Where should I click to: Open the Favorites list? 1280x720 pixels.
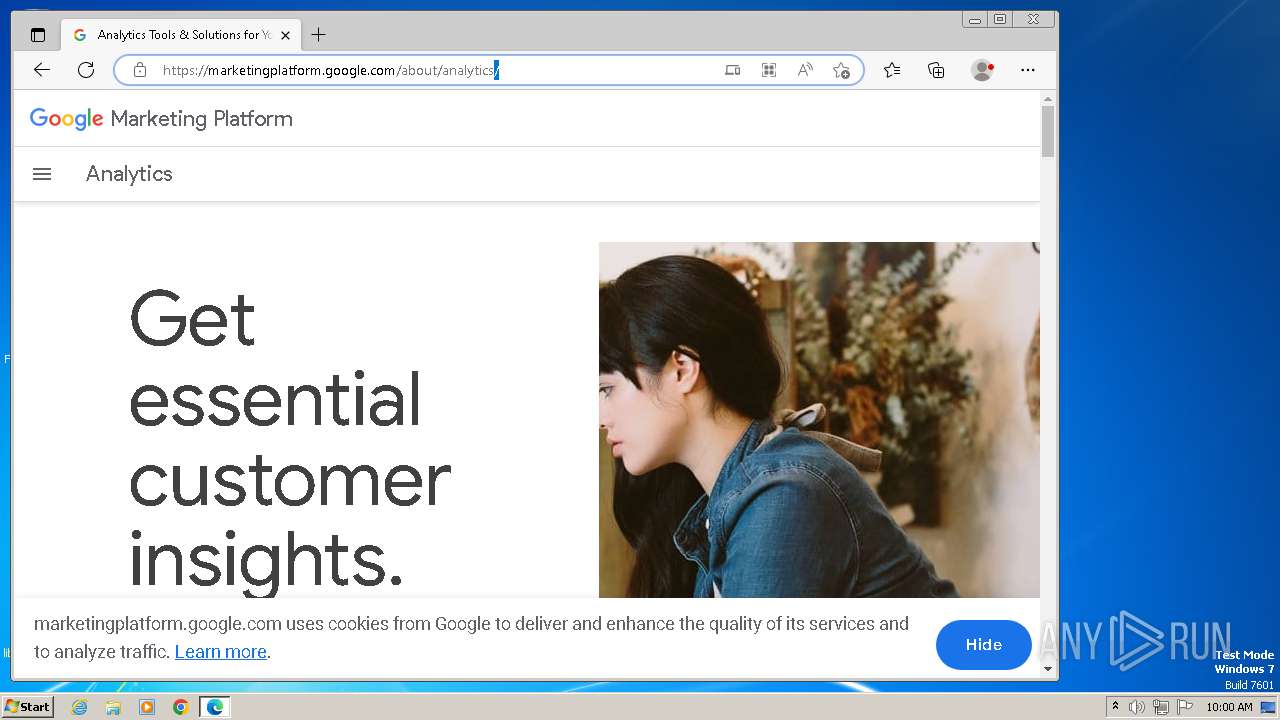(892, 70)
